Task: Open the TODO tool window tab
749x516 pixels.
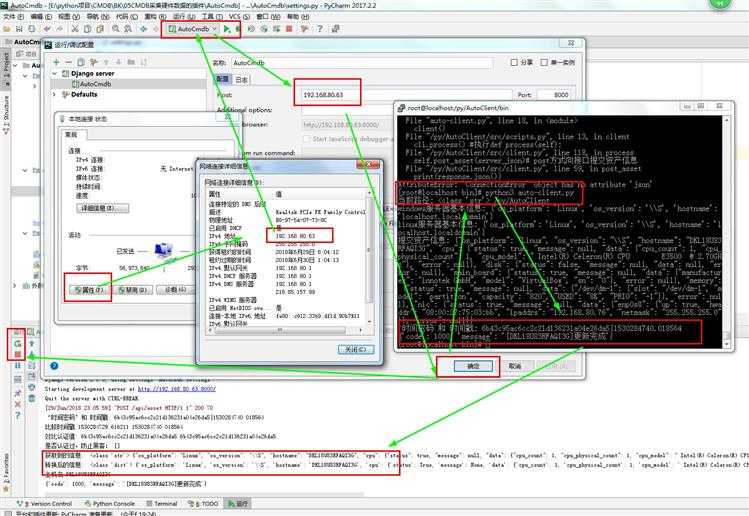Action: tap(203, 504)
